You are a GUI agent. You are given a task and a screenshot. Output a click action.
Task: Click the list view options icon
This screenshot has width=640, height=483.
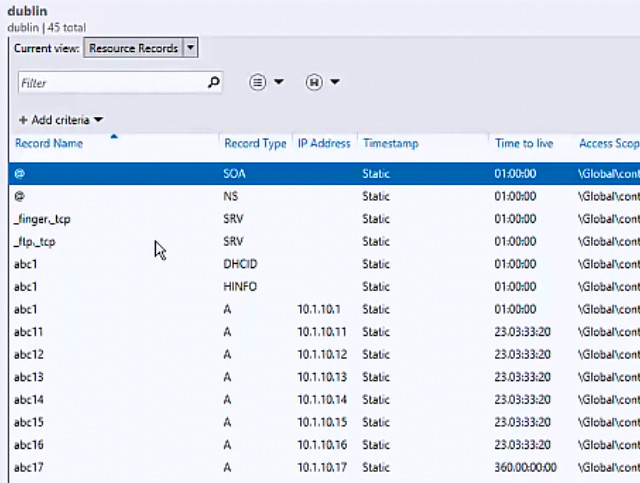pyautogui.click(x=258, y=82)
